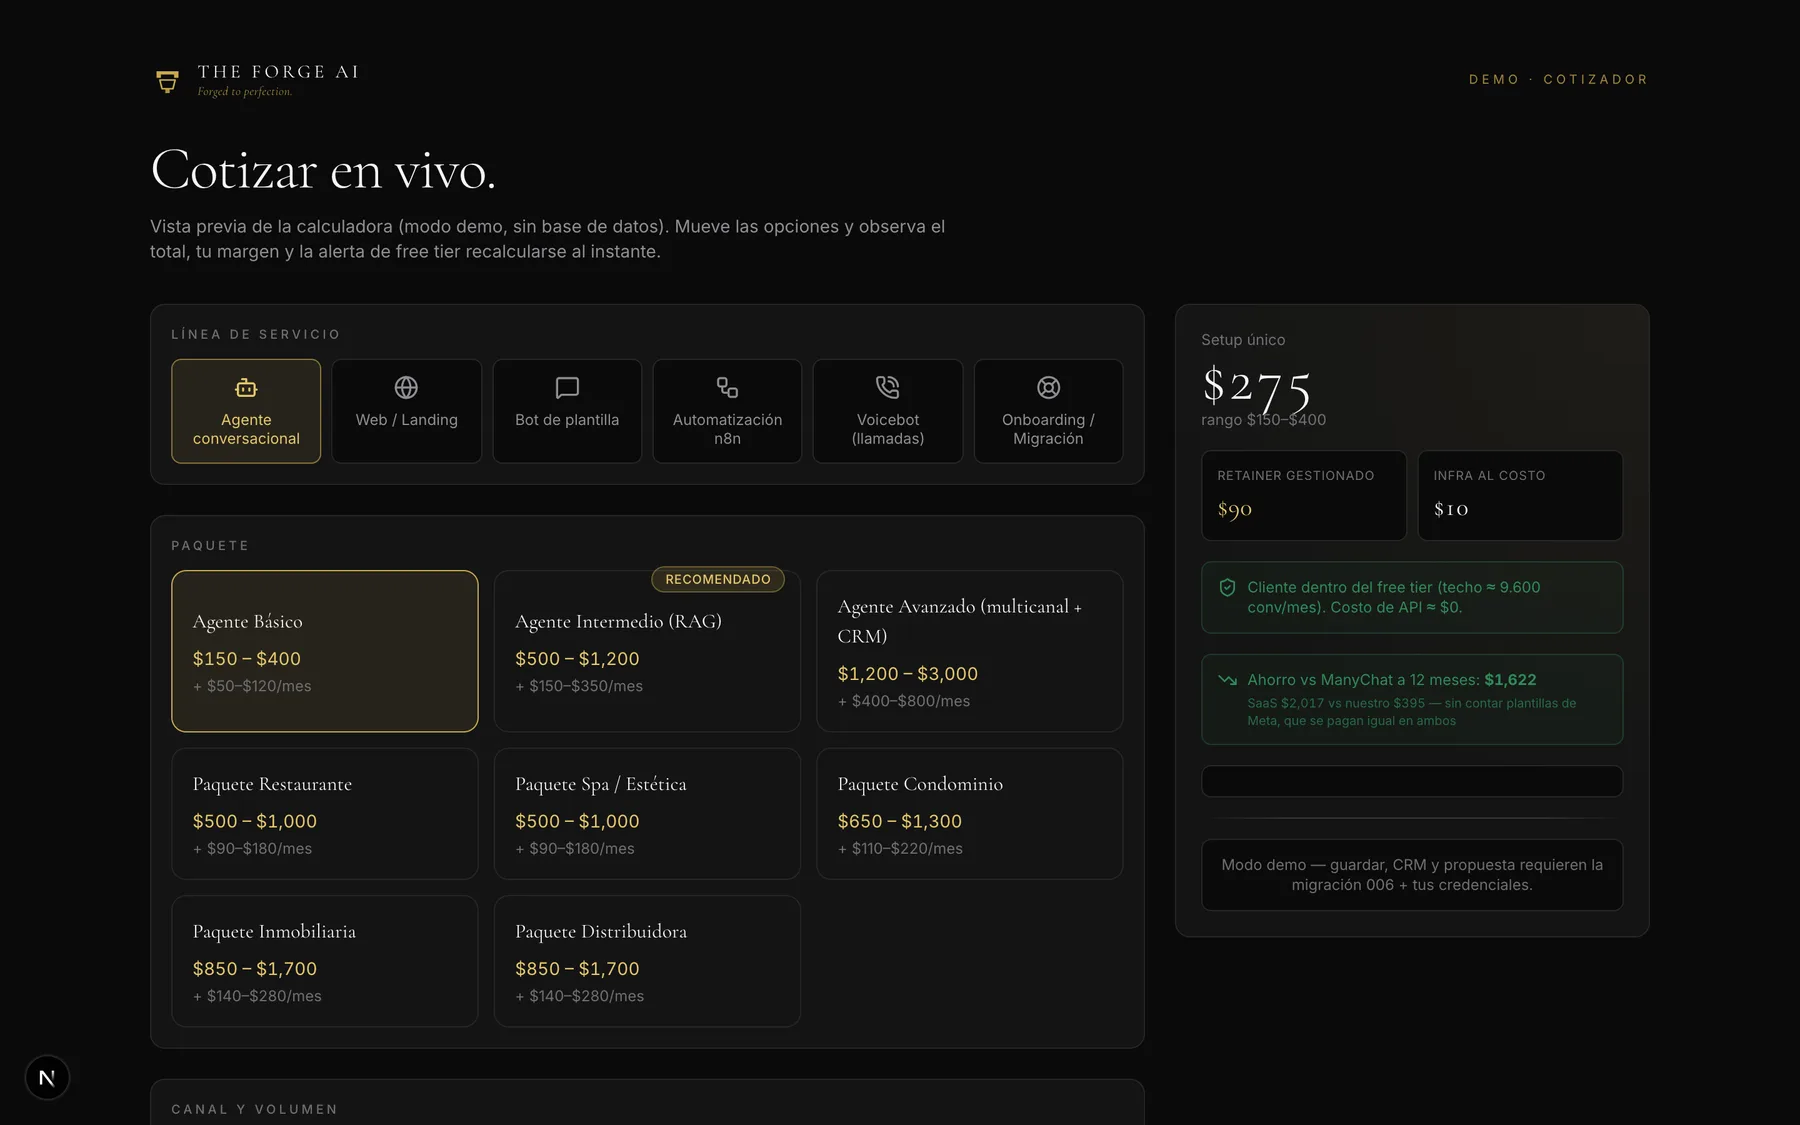Click the + $50–$120/mes retainer text
Image resolution: width=1800 pixels, height=1125 pixels.
tap(252, 686)
